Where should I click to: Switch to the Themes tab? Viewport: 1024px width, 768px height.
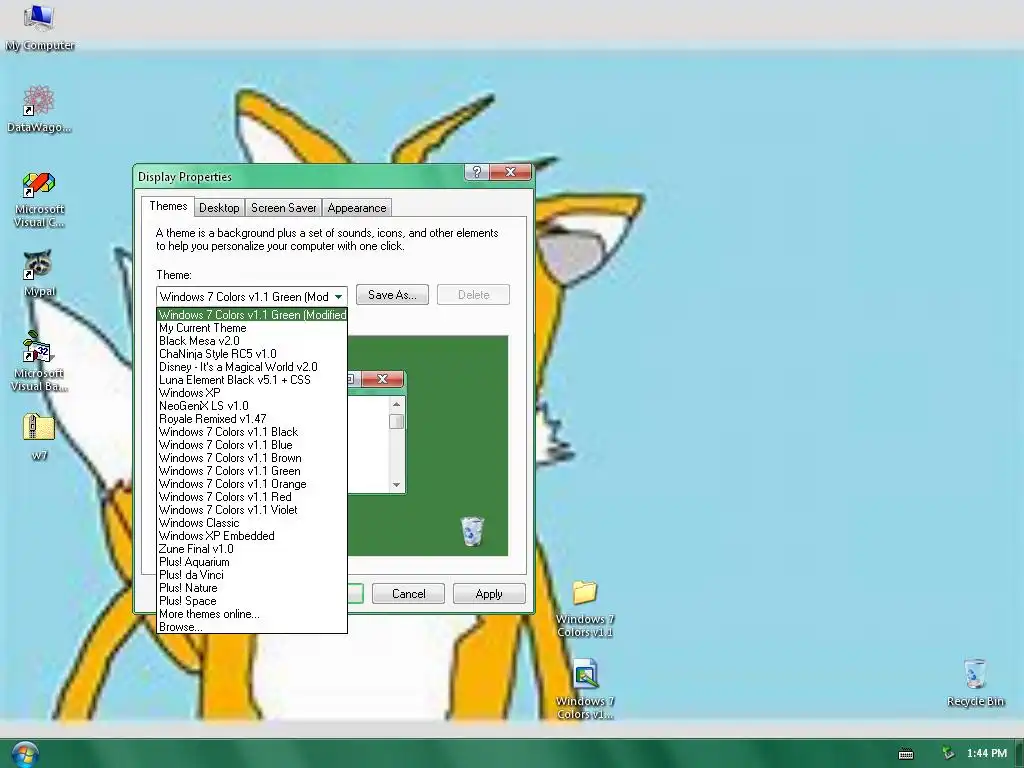coord(168,206)
